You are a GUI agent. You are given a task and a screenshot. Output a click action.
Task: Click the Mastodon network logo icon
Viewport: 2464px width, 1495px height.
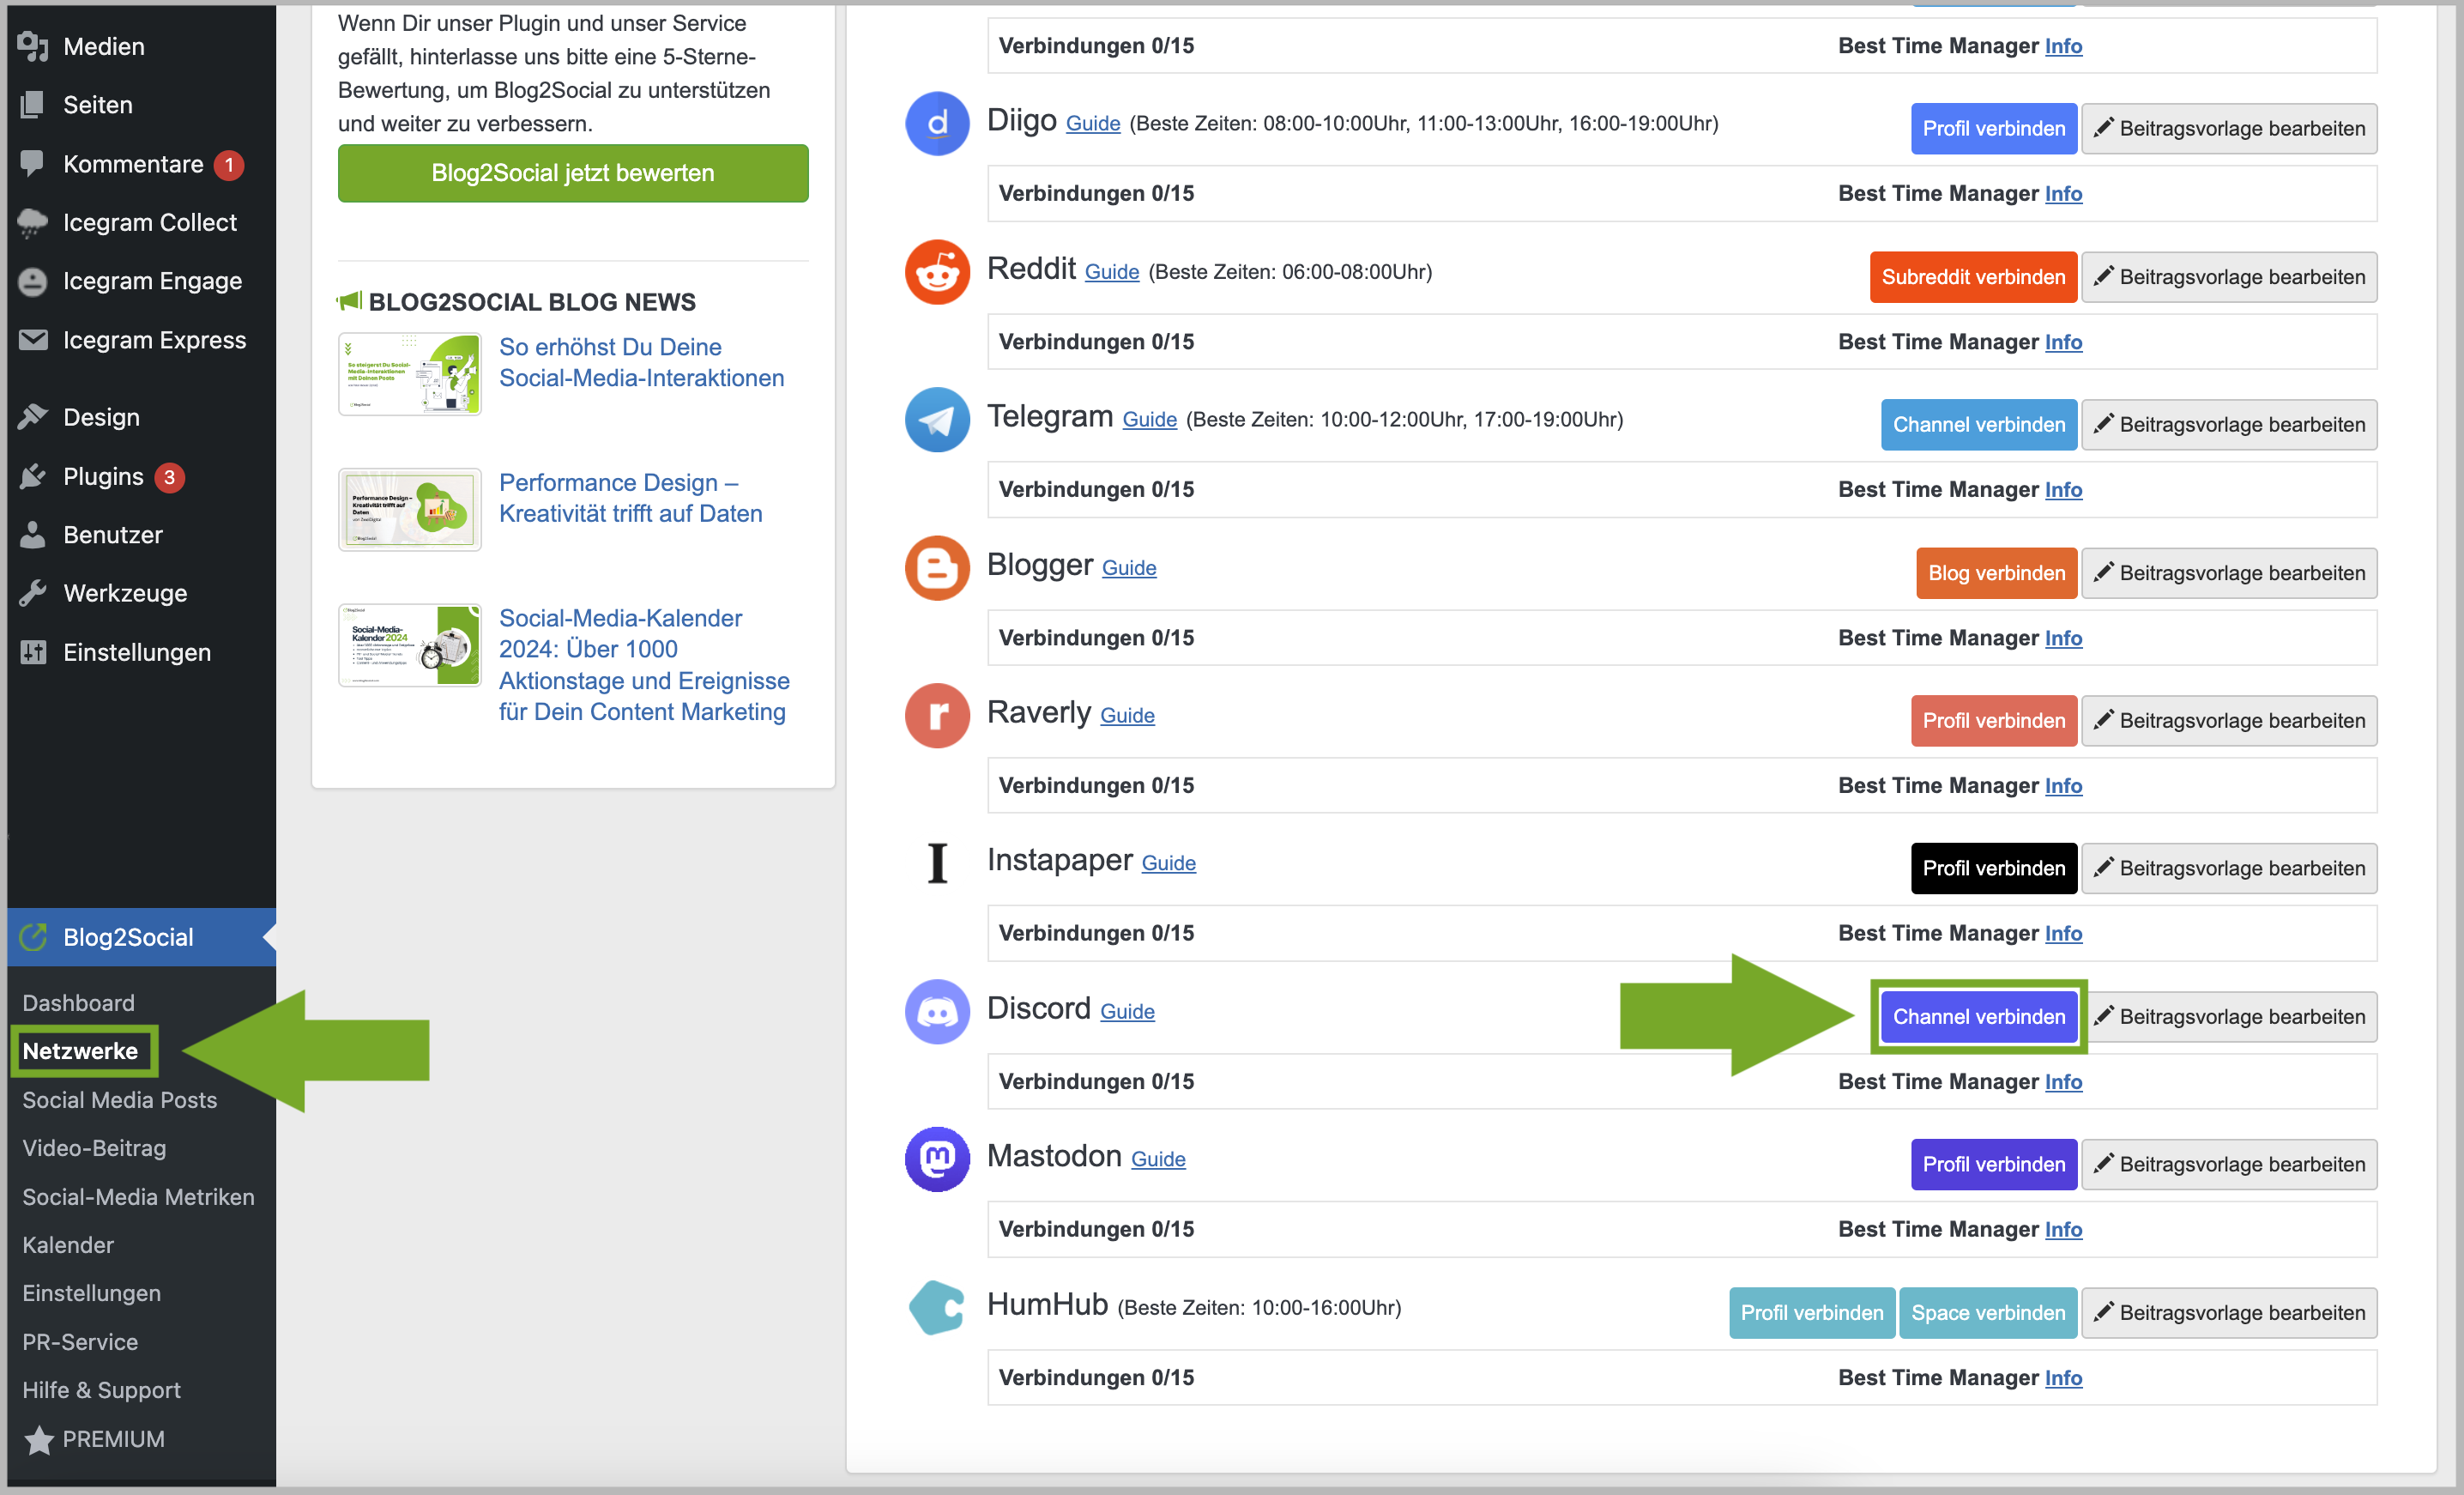936,1160
